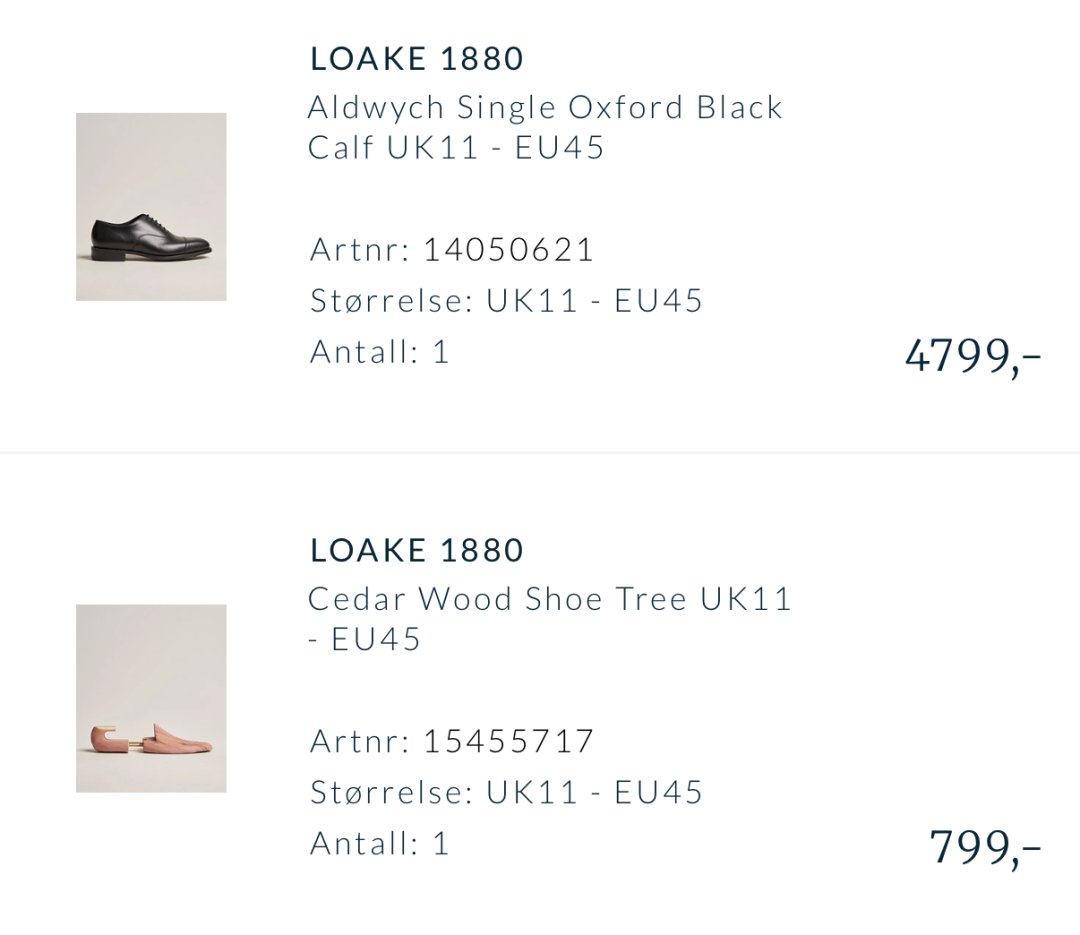Click Antall quantity for the Oxford shoe
Viewport: 1080px width, 935px height.
click(x=380, y=352)
